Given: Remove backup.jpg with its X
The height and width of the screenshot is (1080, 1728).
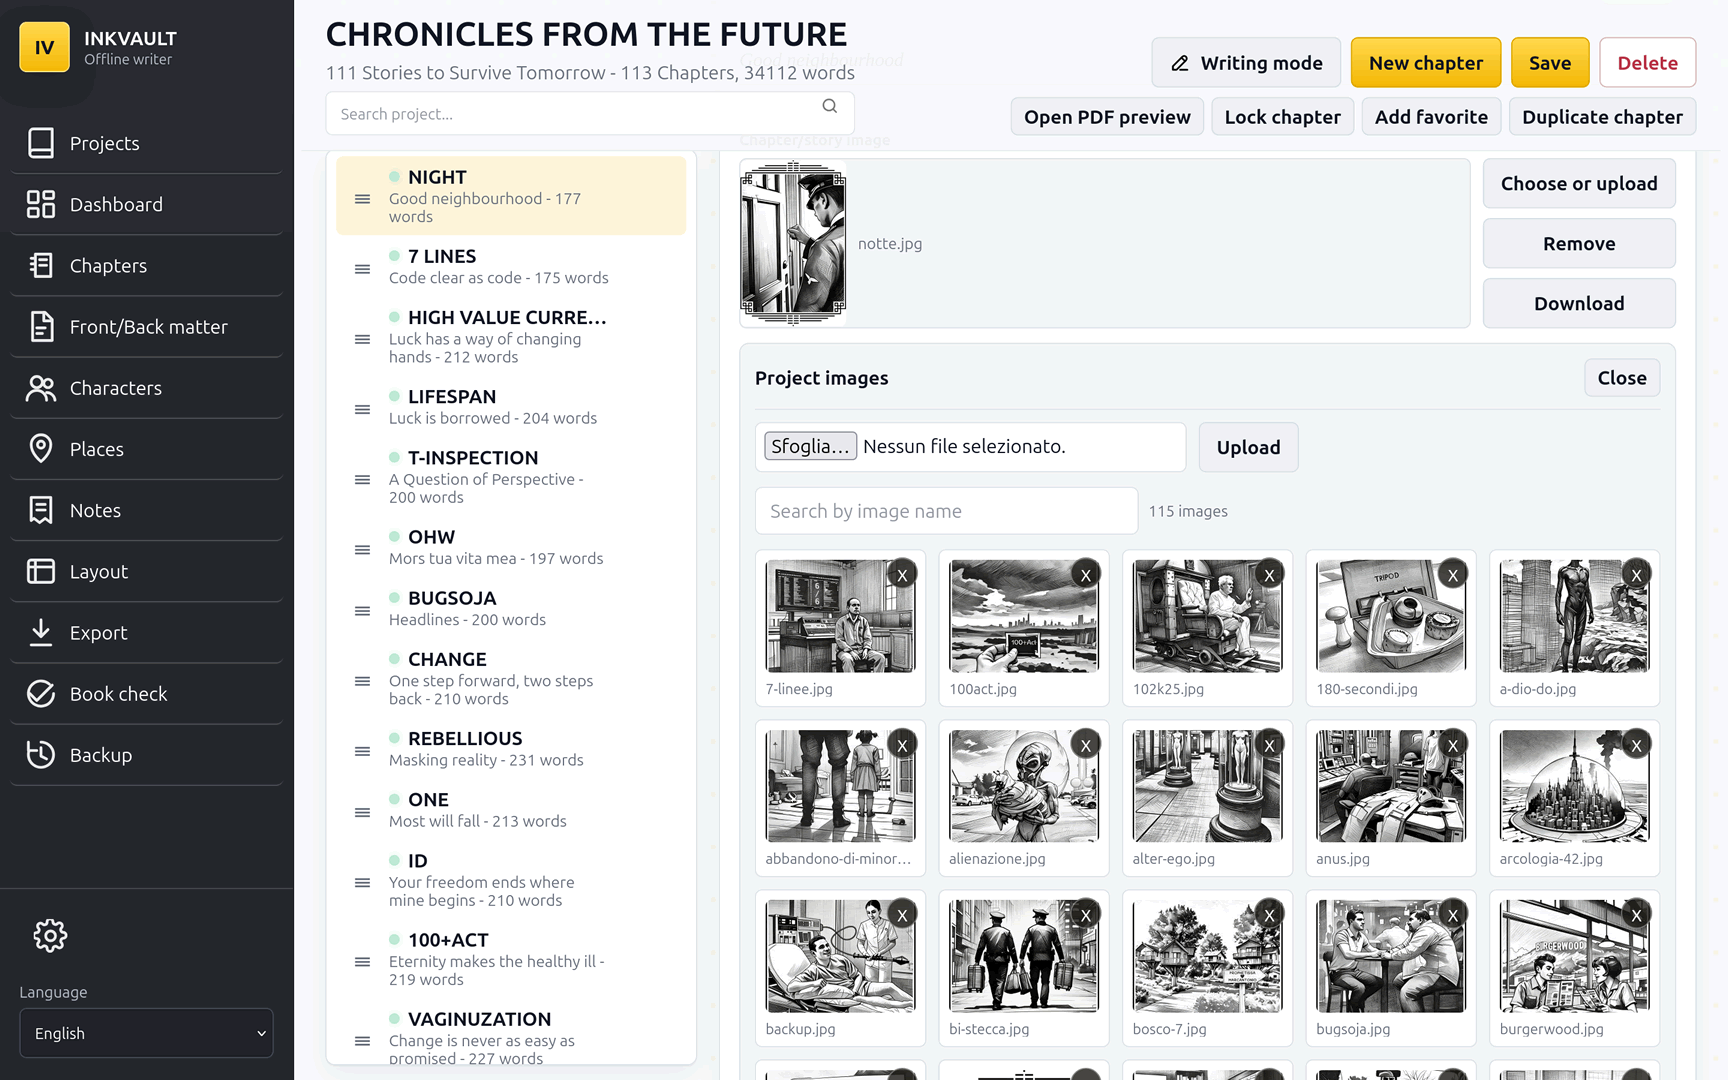Looking at the screenshot, I should (902, 914).
